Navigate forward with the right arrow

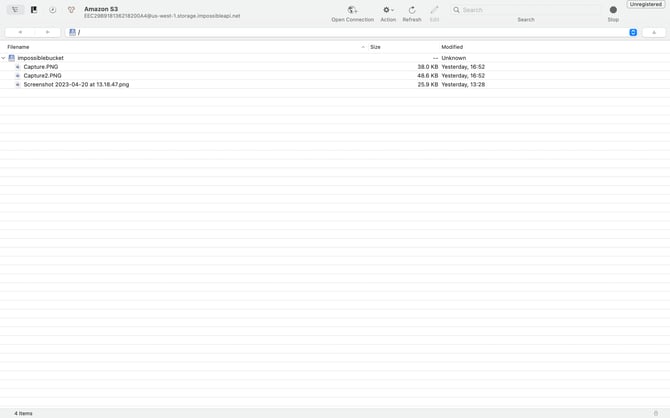coord(47,32)
